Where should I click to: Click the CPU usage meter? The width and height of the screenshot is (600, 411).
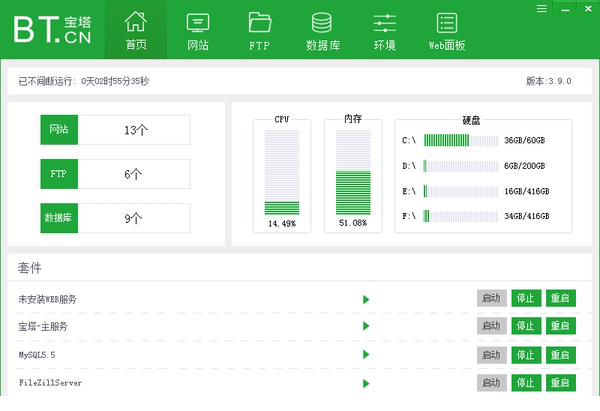coord(282,171)
